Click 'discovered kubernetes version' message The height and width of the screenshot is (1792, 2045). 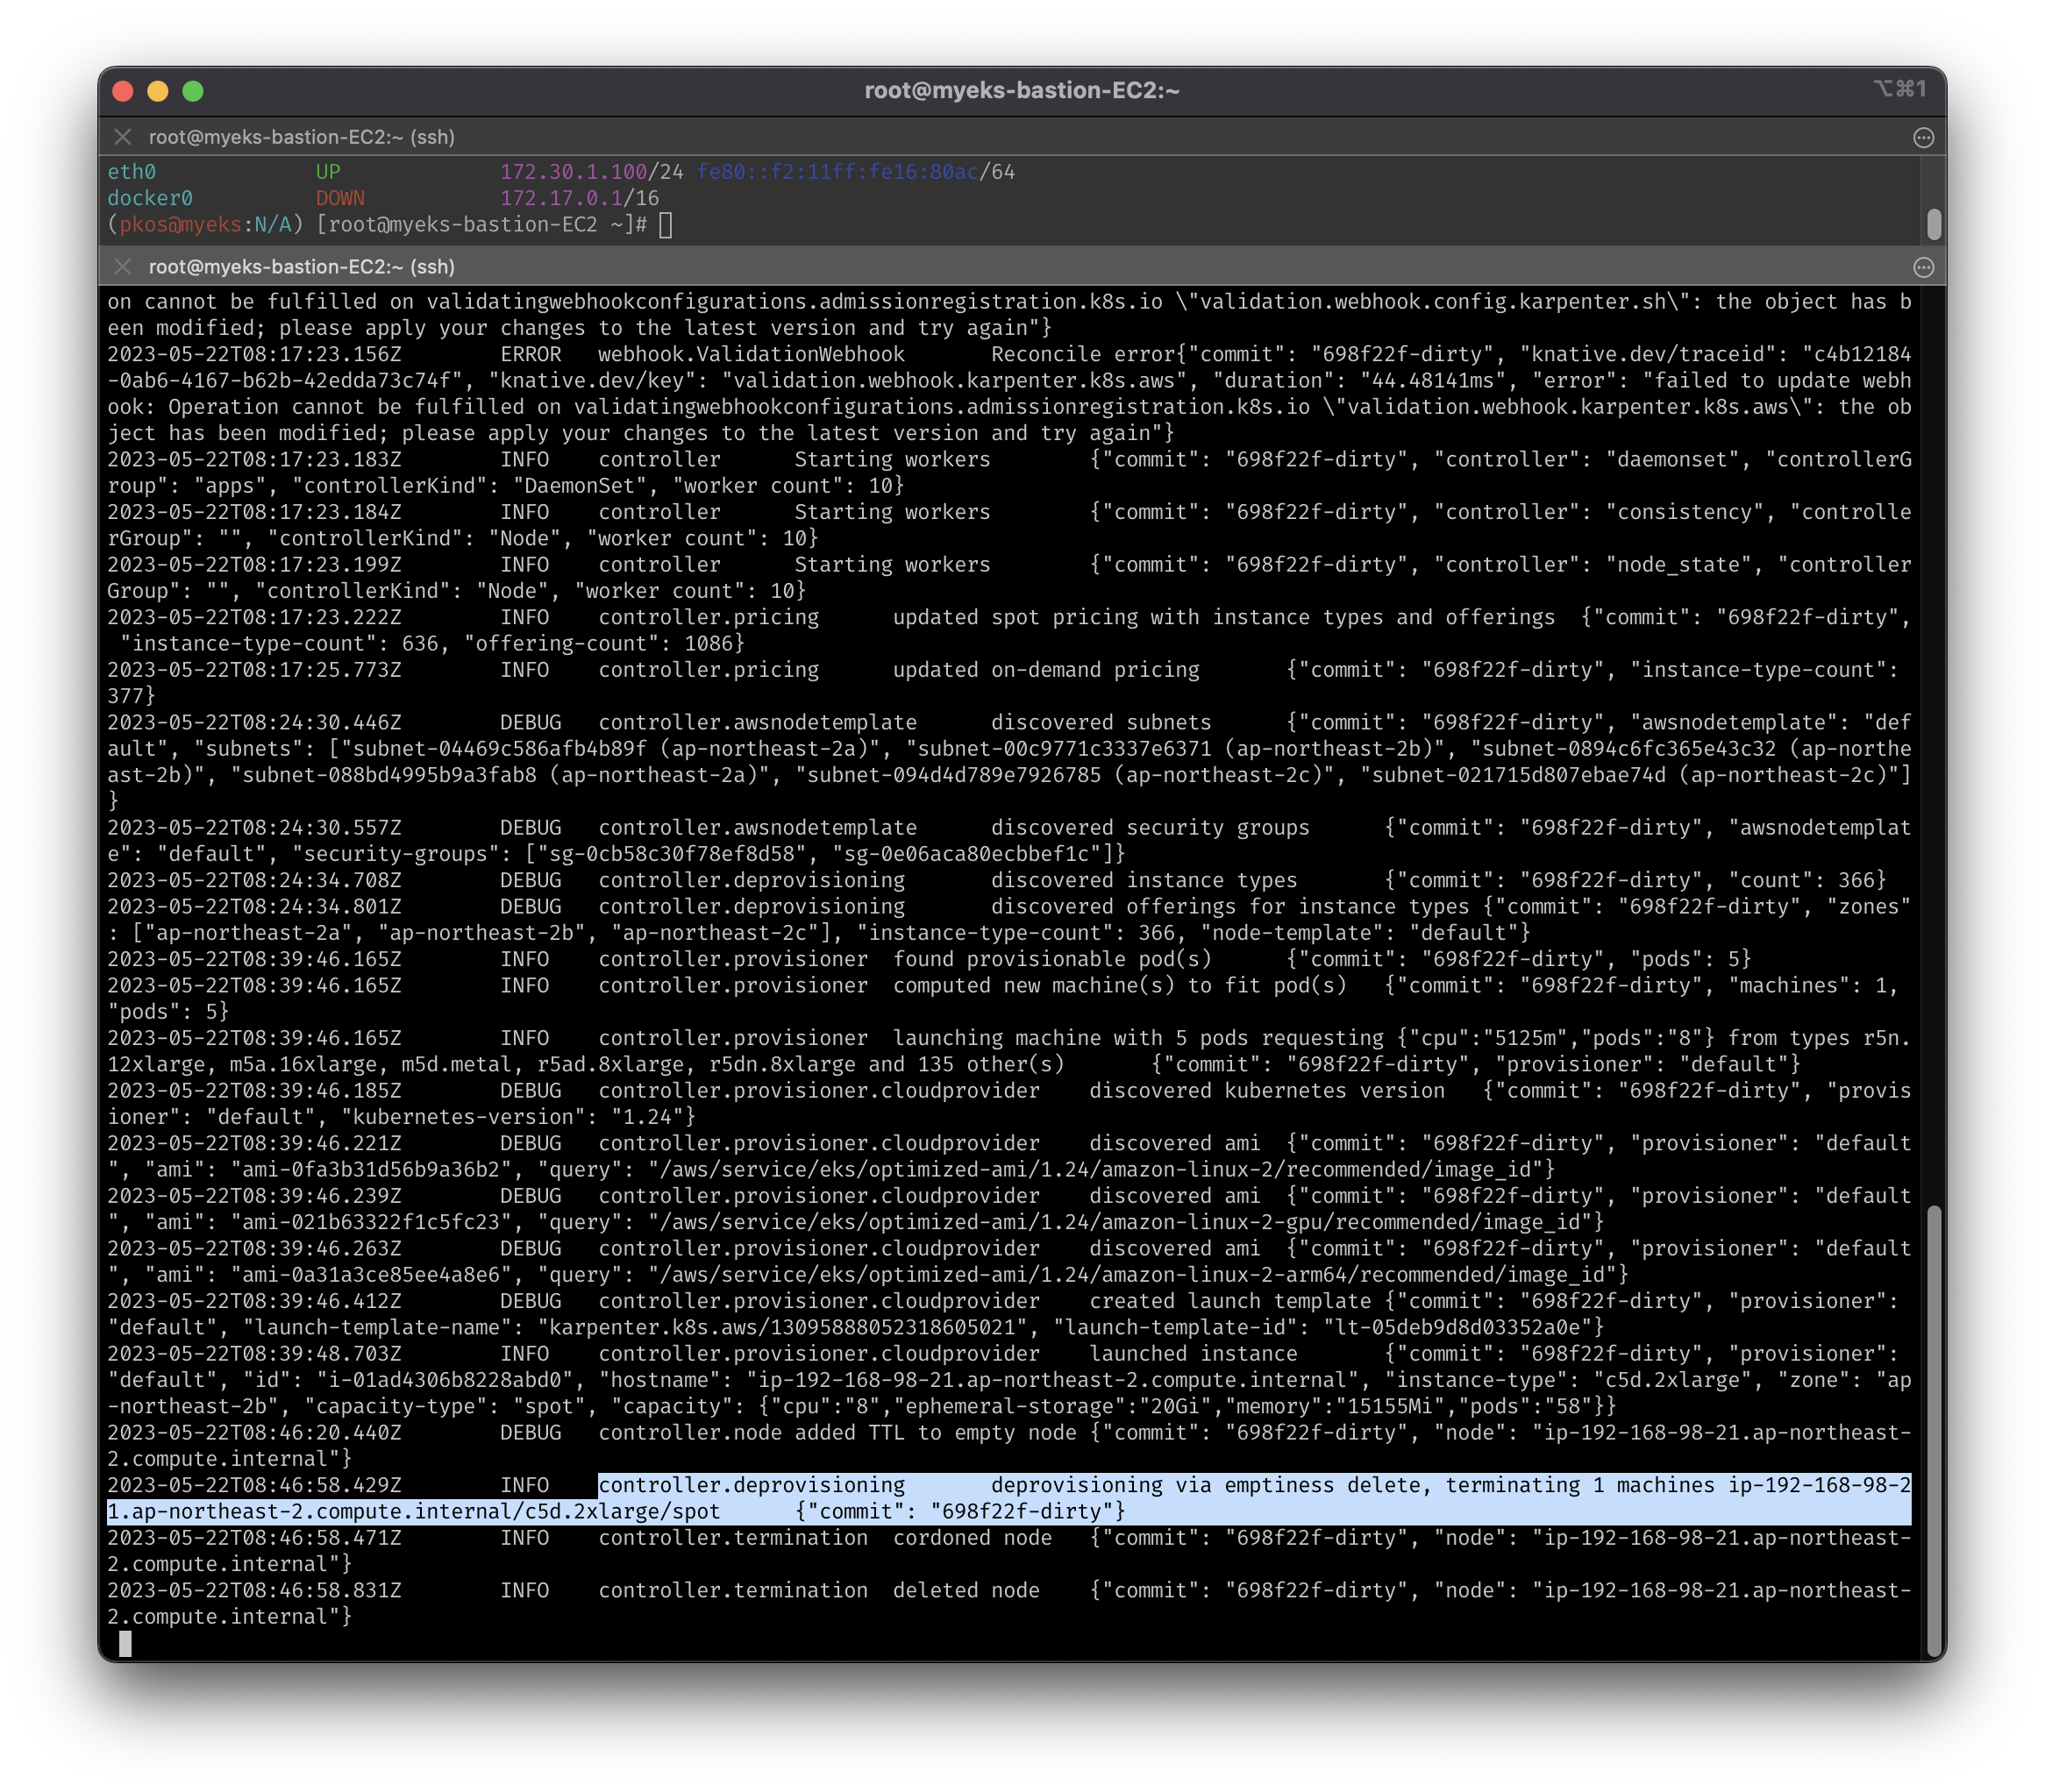tap(1267, 1091)
